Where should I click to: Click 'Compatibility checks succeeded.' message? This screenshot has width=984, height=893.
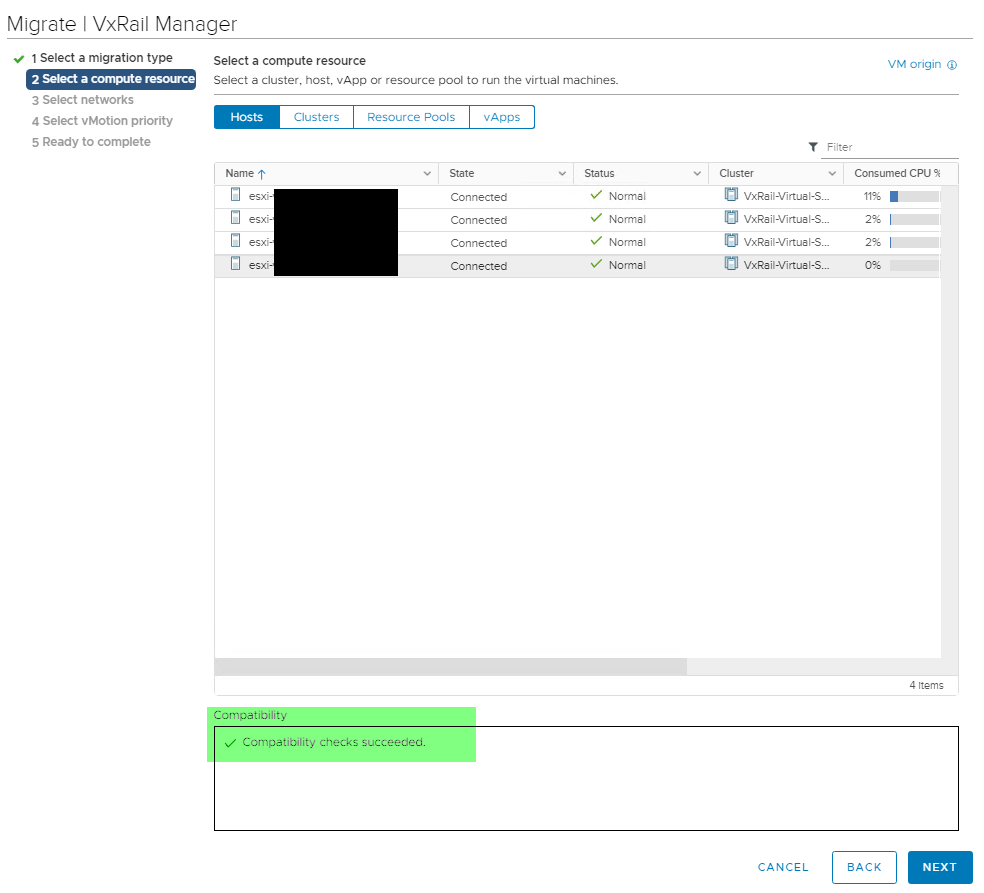coord(334,742)
